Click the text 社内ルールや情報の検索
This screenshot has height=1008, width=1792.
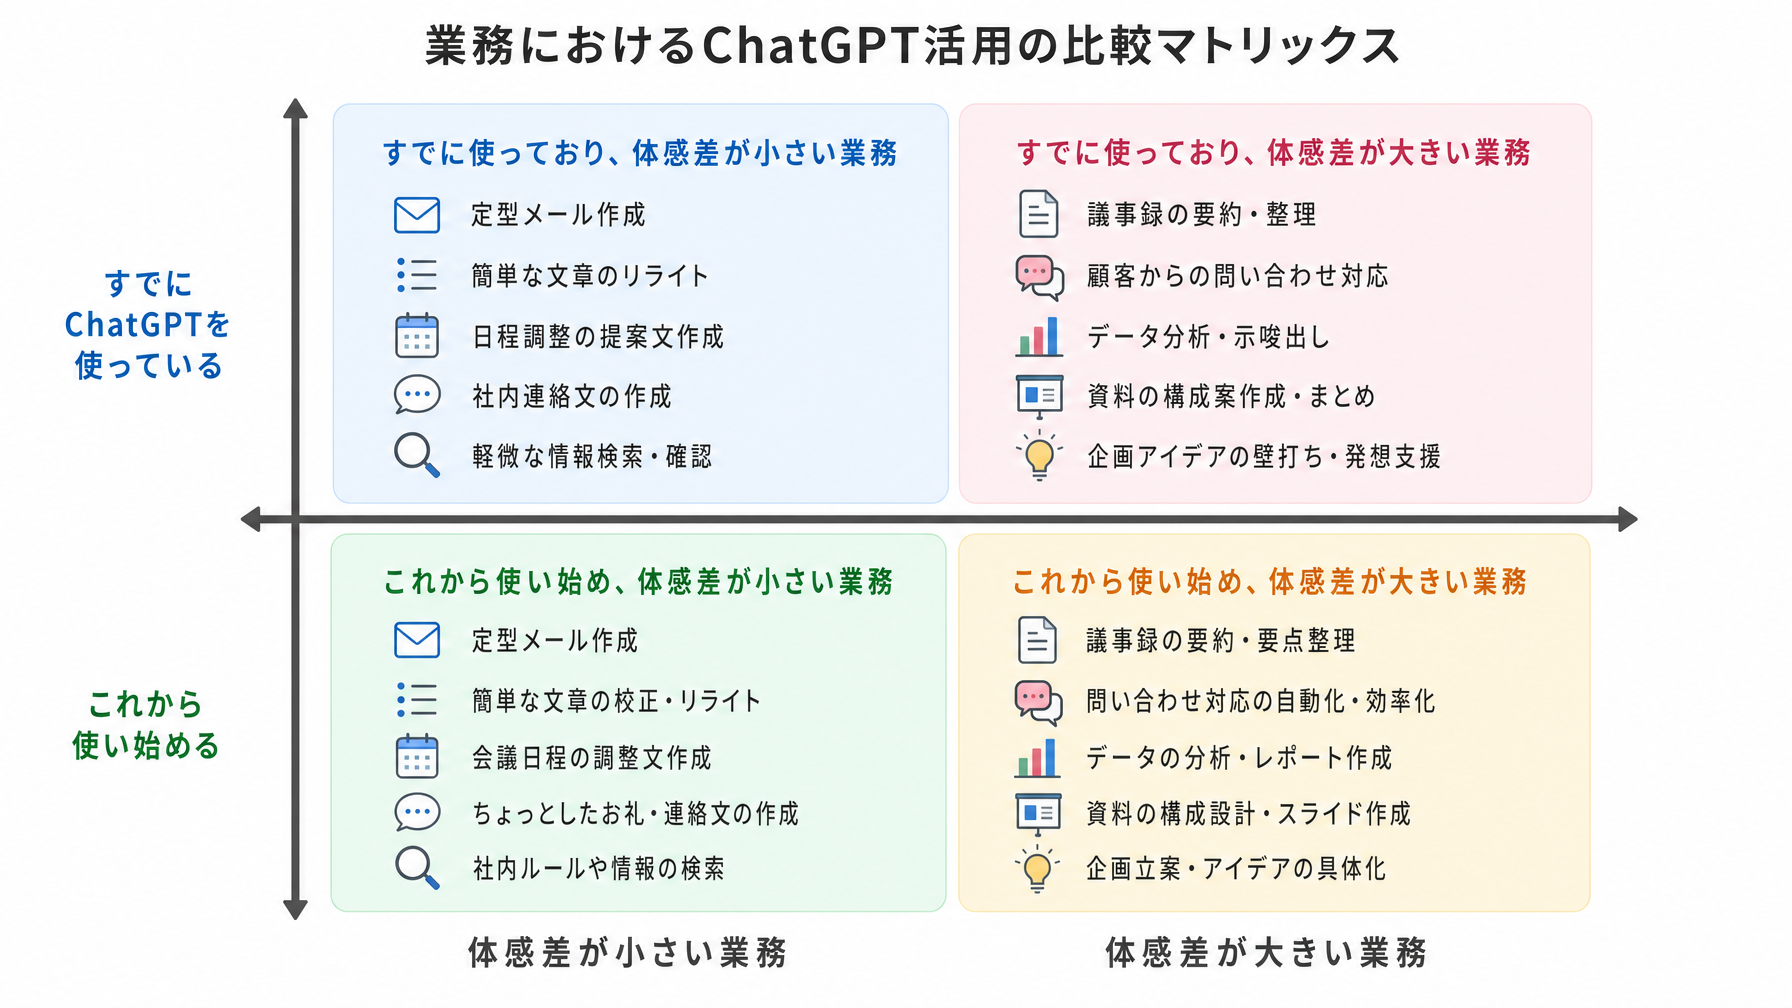click(598, 869)
